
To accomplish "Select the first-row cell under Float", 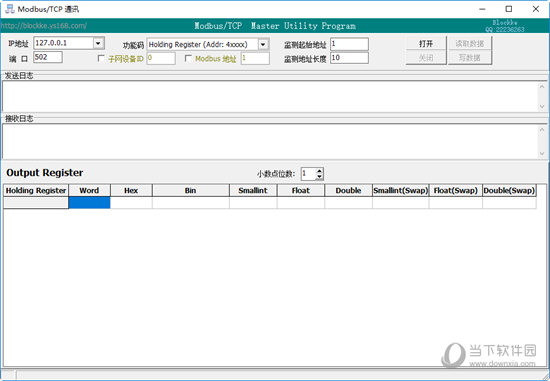I will click(x=301, y=203).
